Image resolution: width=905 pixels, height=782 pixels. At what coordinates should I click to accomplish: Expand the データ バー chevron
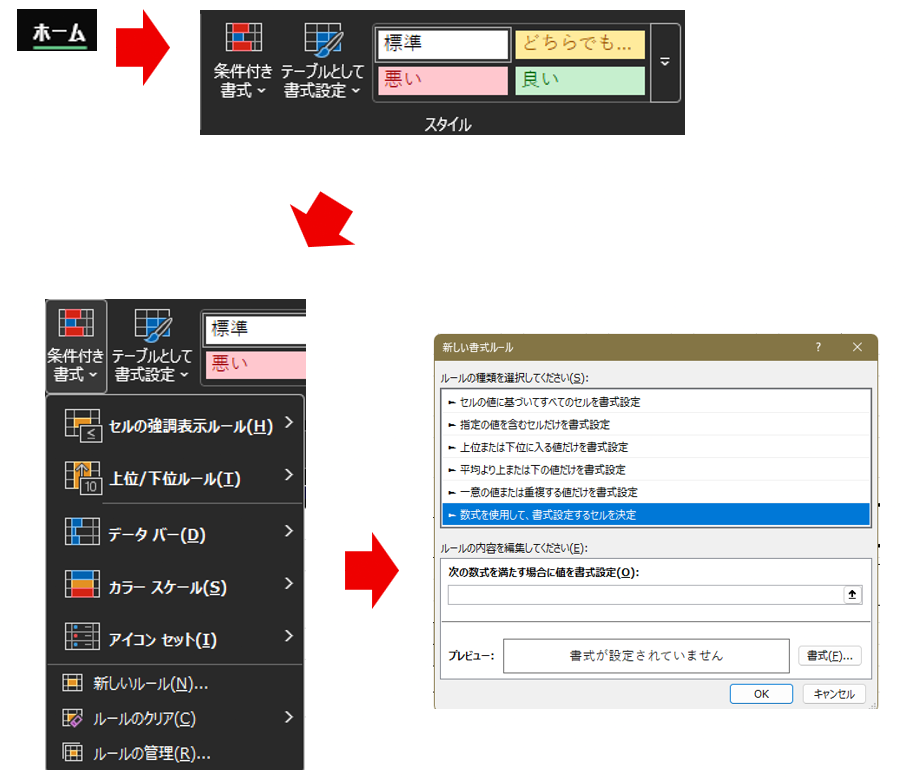(289, 531)
